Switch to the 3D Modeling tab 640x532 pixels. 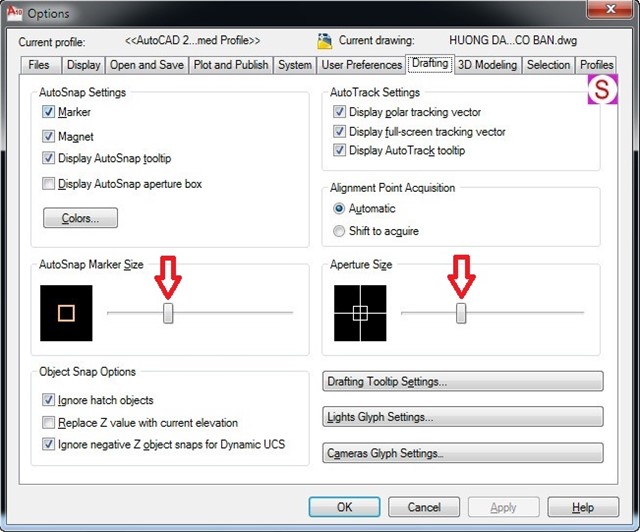487,65
